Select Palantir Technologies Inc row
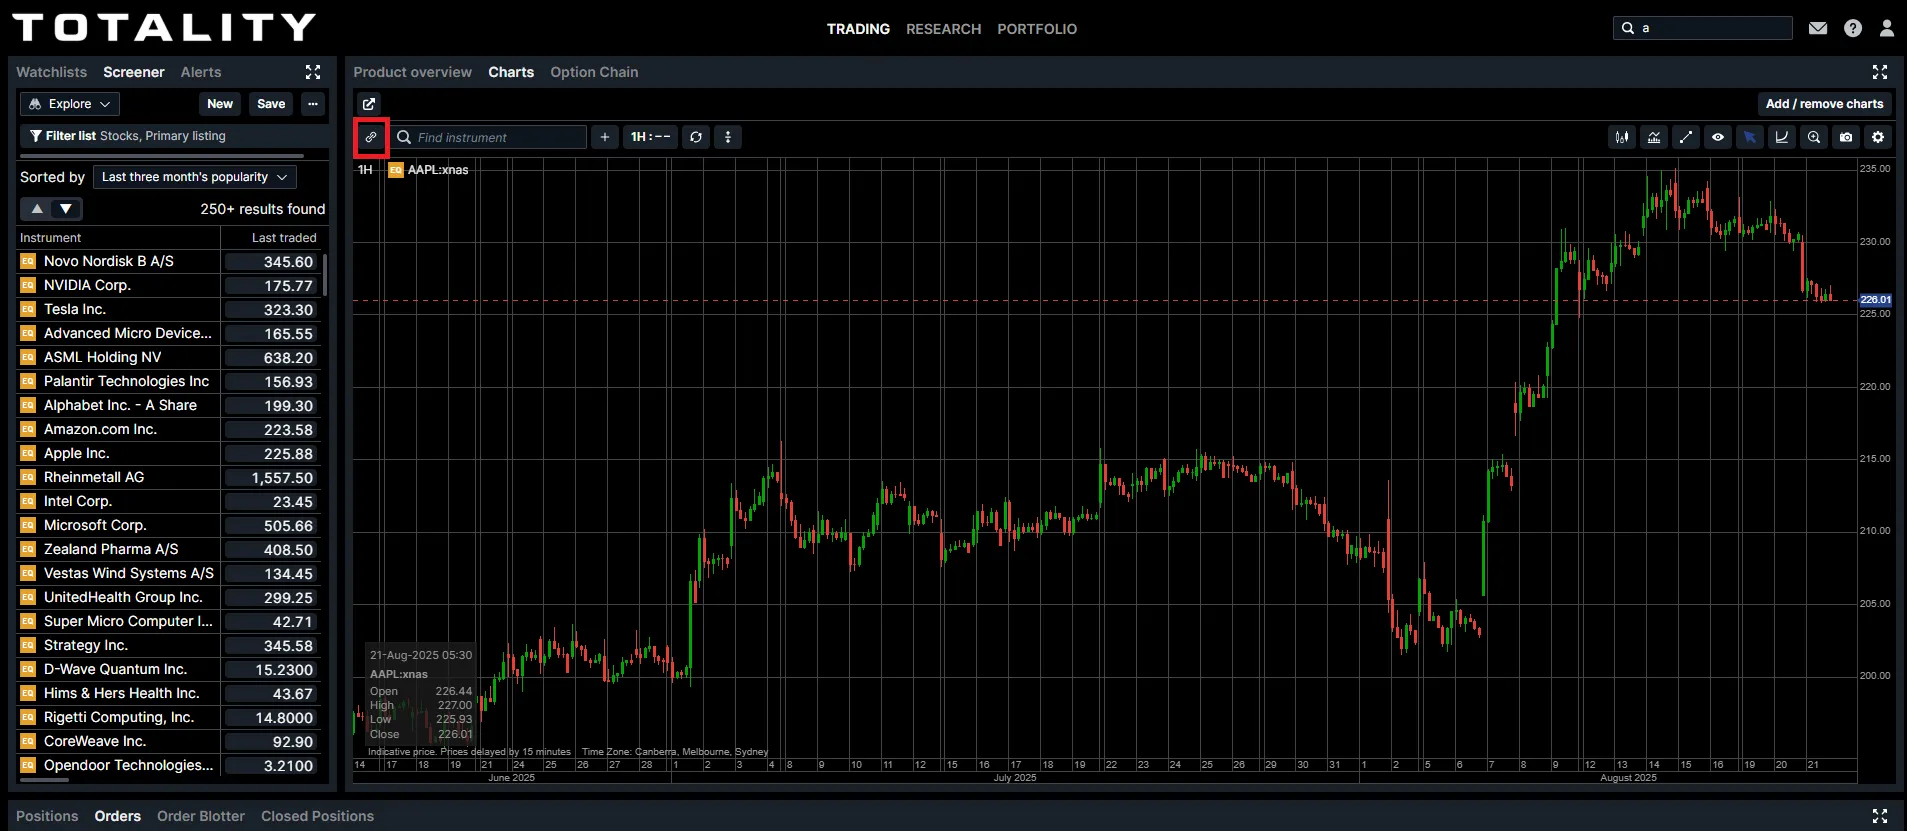Screen dimensions: 1907x831 pyautogui.click(x=169, y=381)
